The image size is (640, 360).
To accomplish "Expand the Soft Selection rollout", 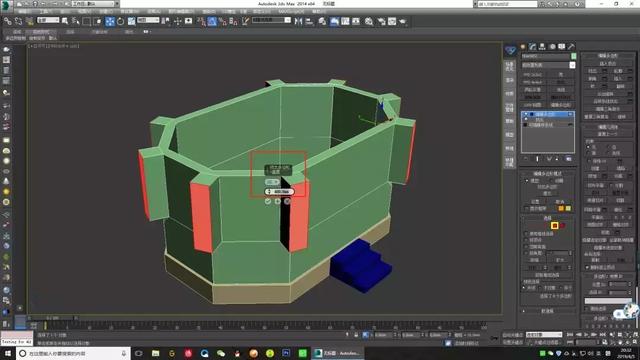I will tap(547, 311).
